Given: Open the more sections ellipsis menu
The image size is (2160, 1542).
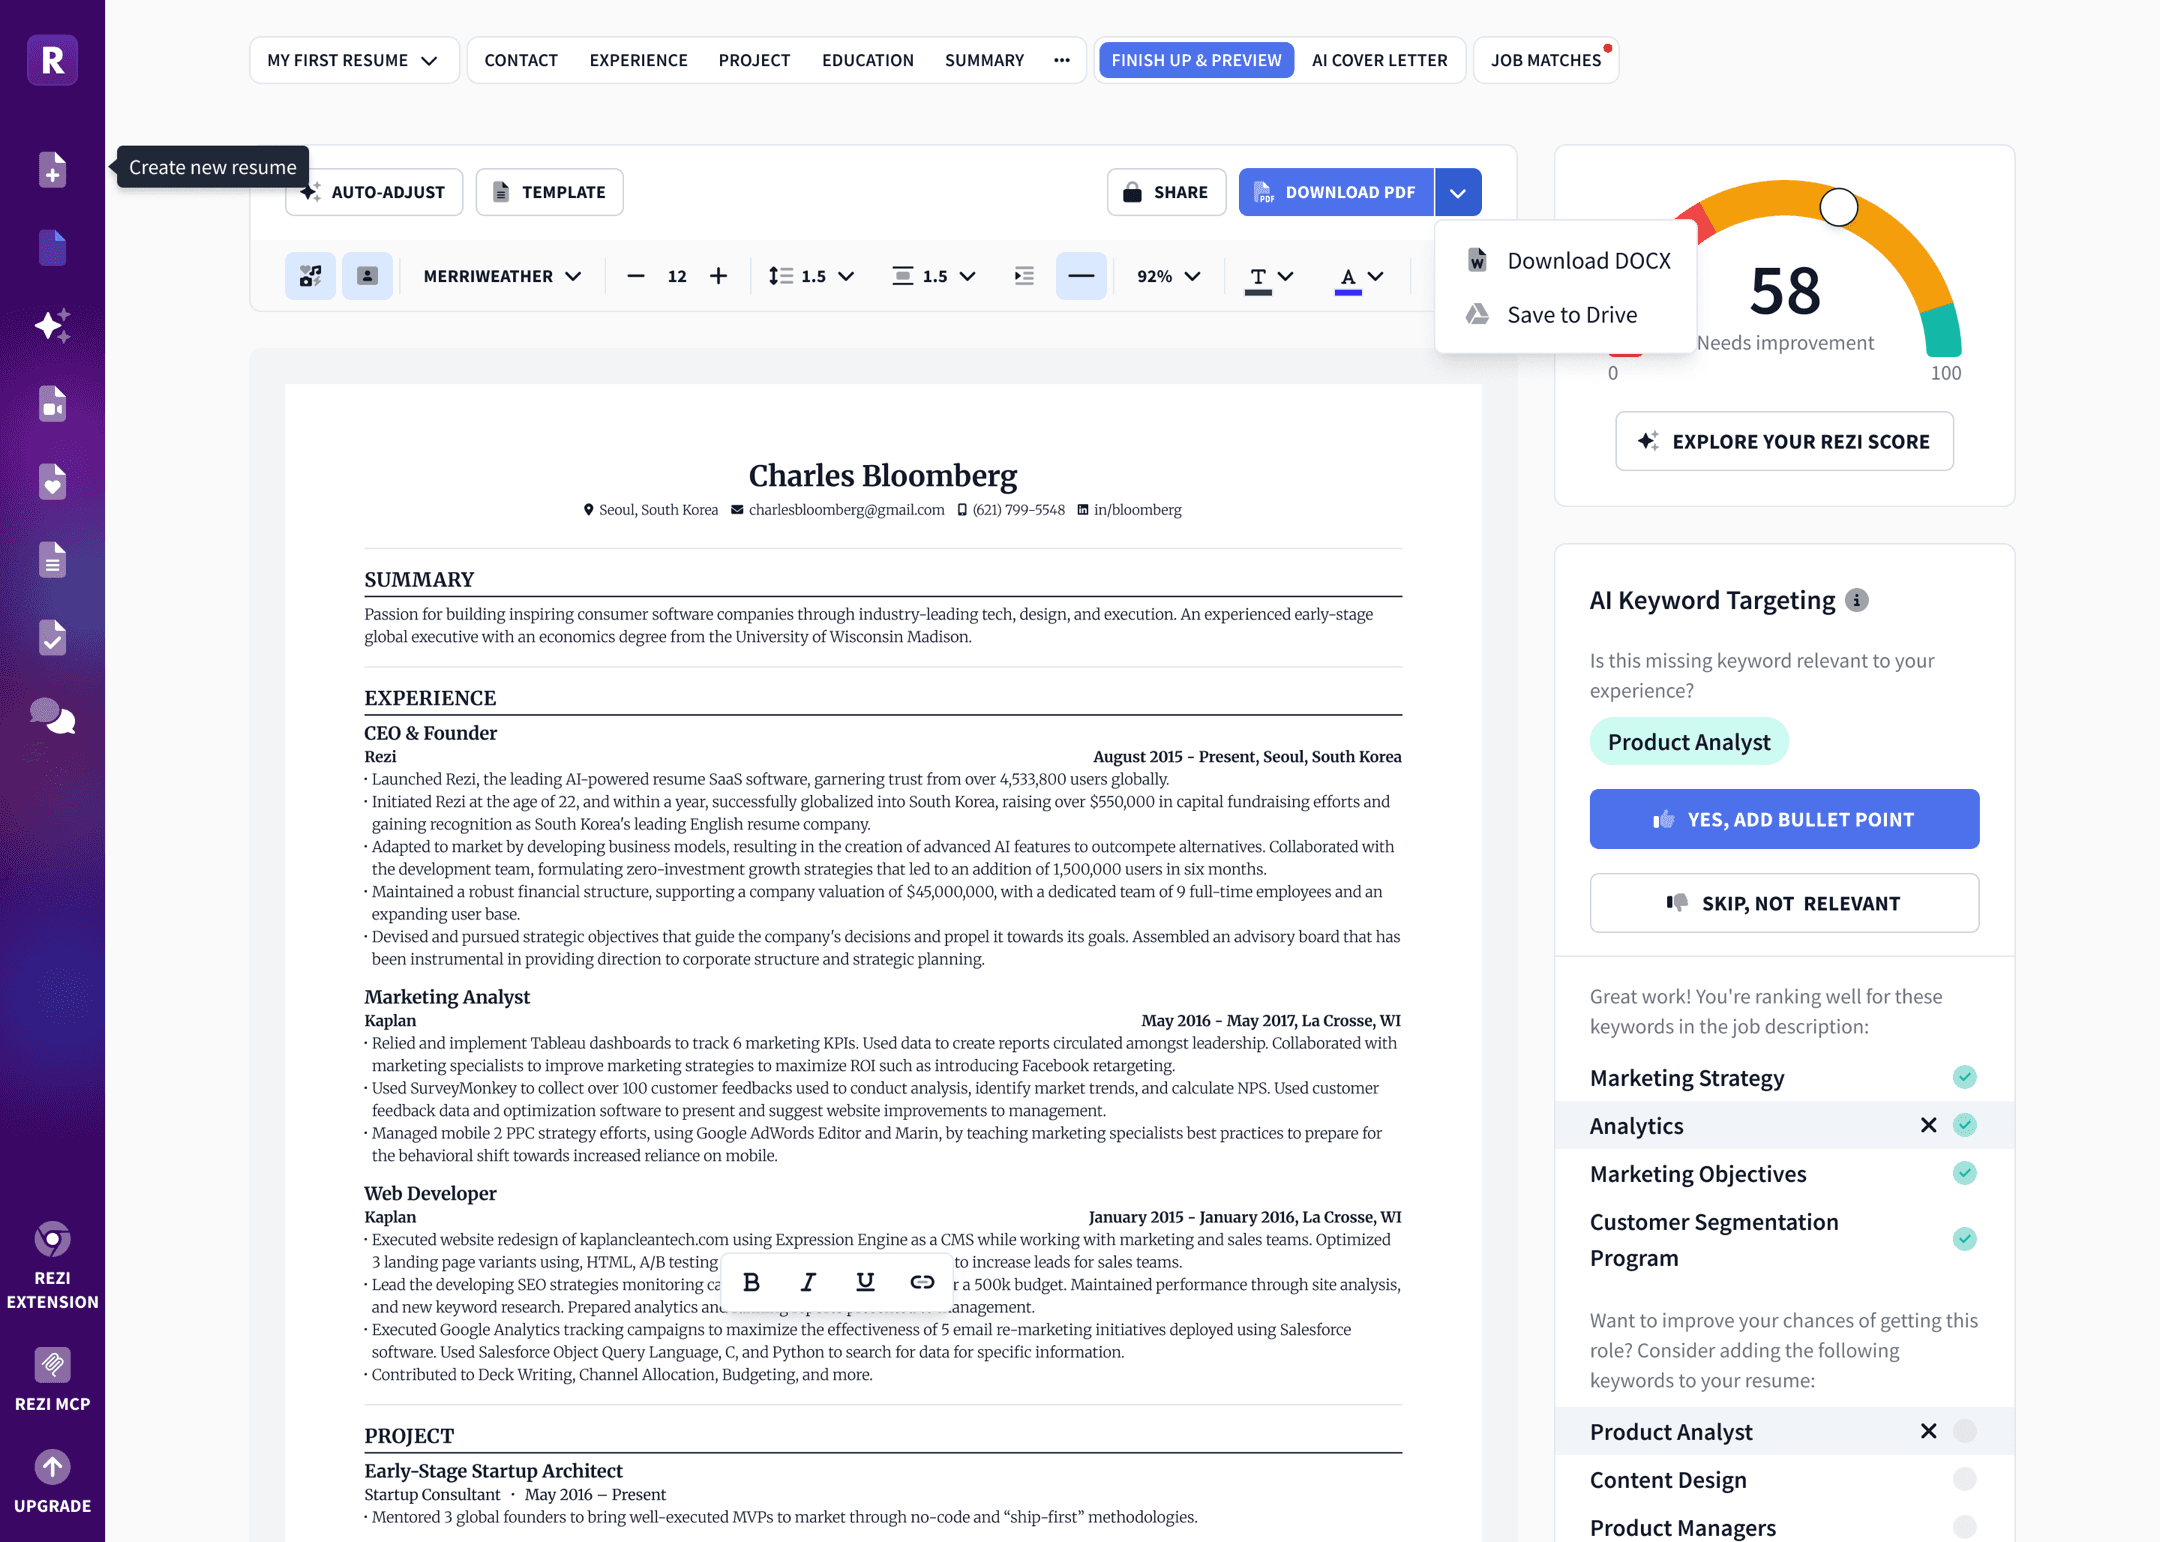Looking at the screenshot, I should (1061, 60).
